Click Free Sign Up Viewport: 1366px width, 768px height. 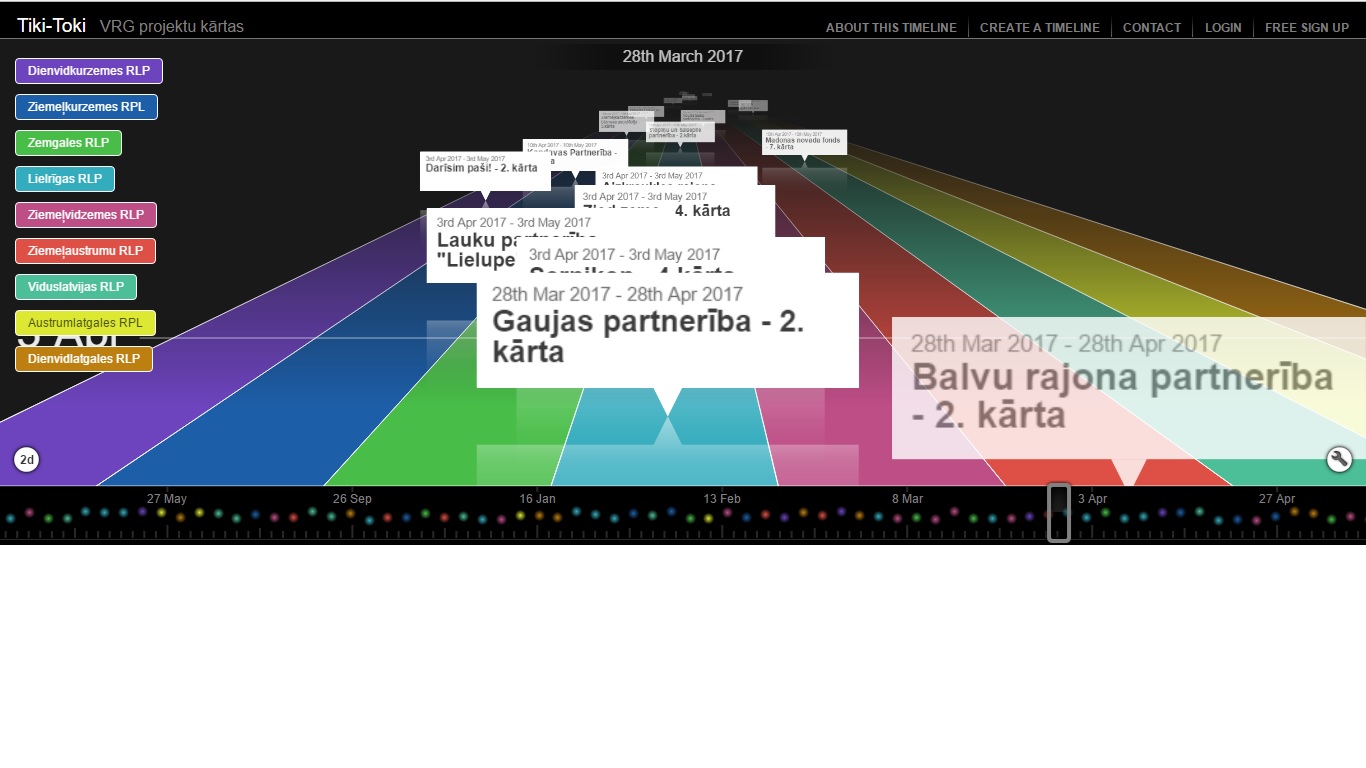click(1306, 28)
